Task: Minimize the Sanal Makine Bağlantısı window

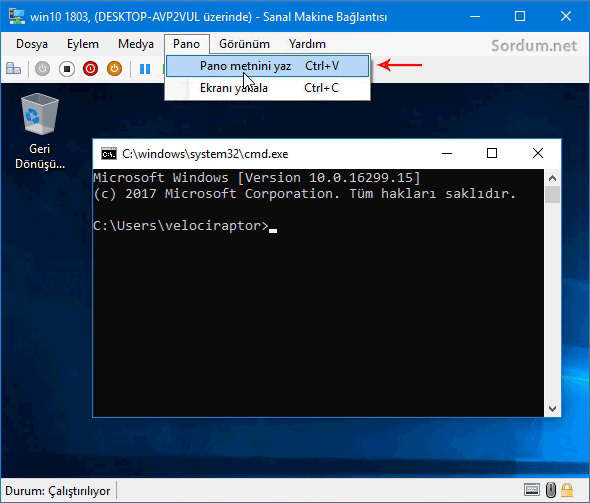Action: coord(475,17)
